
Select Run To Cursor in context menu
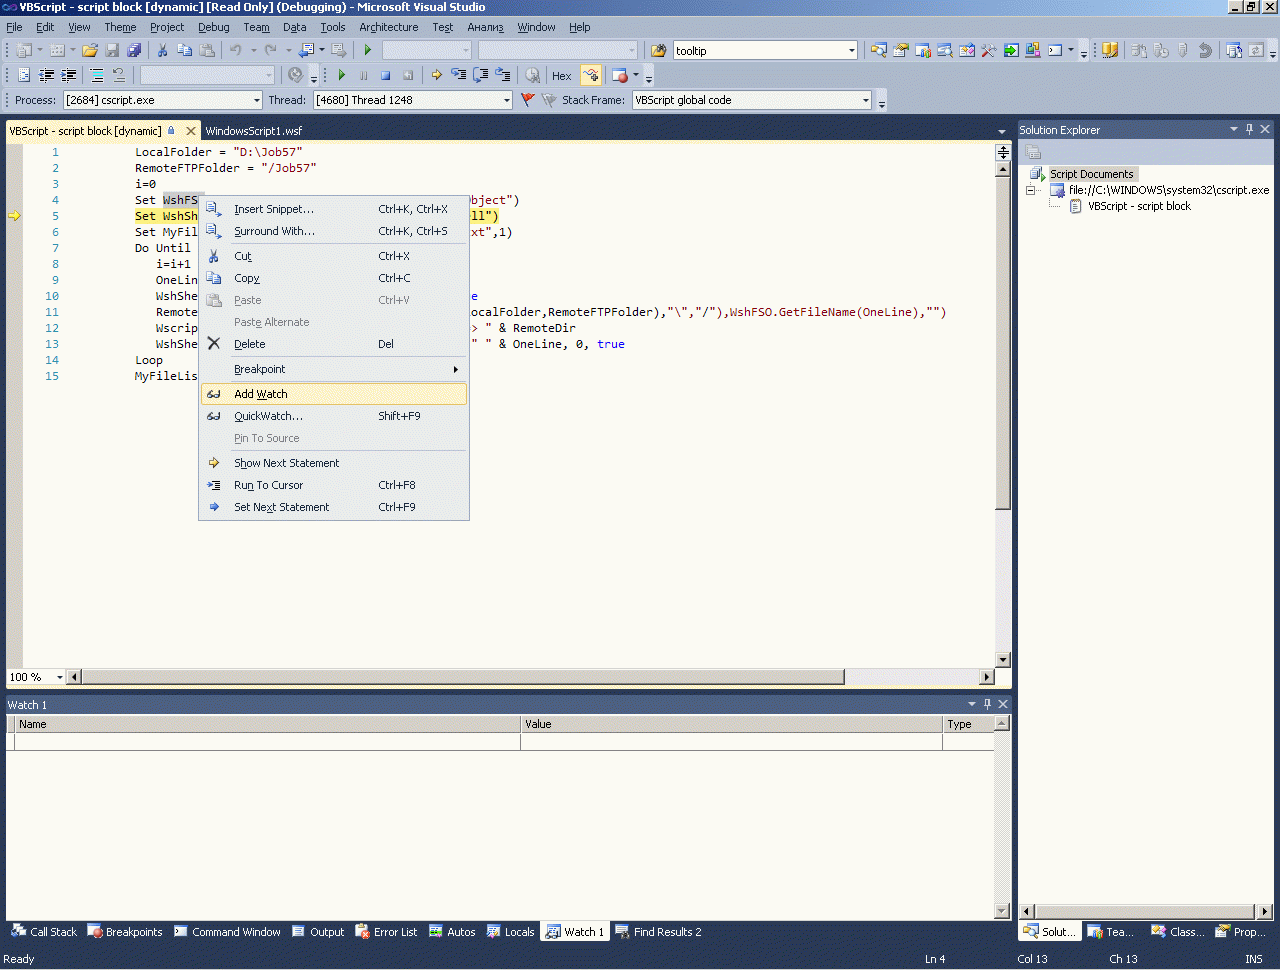click(x=268, y=485)
